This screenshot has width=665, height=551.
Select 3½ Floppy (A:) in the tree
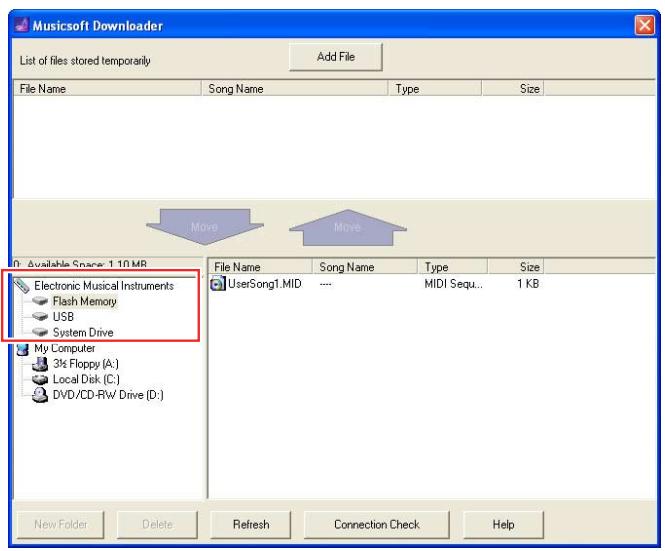86,364
